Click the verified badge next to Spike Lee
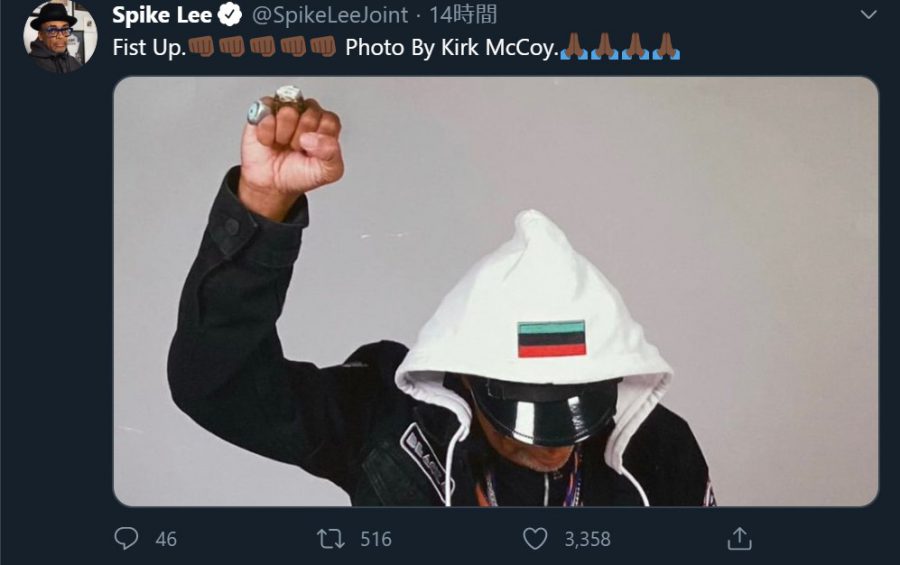The image size is (900, 565). click(230, 15)
